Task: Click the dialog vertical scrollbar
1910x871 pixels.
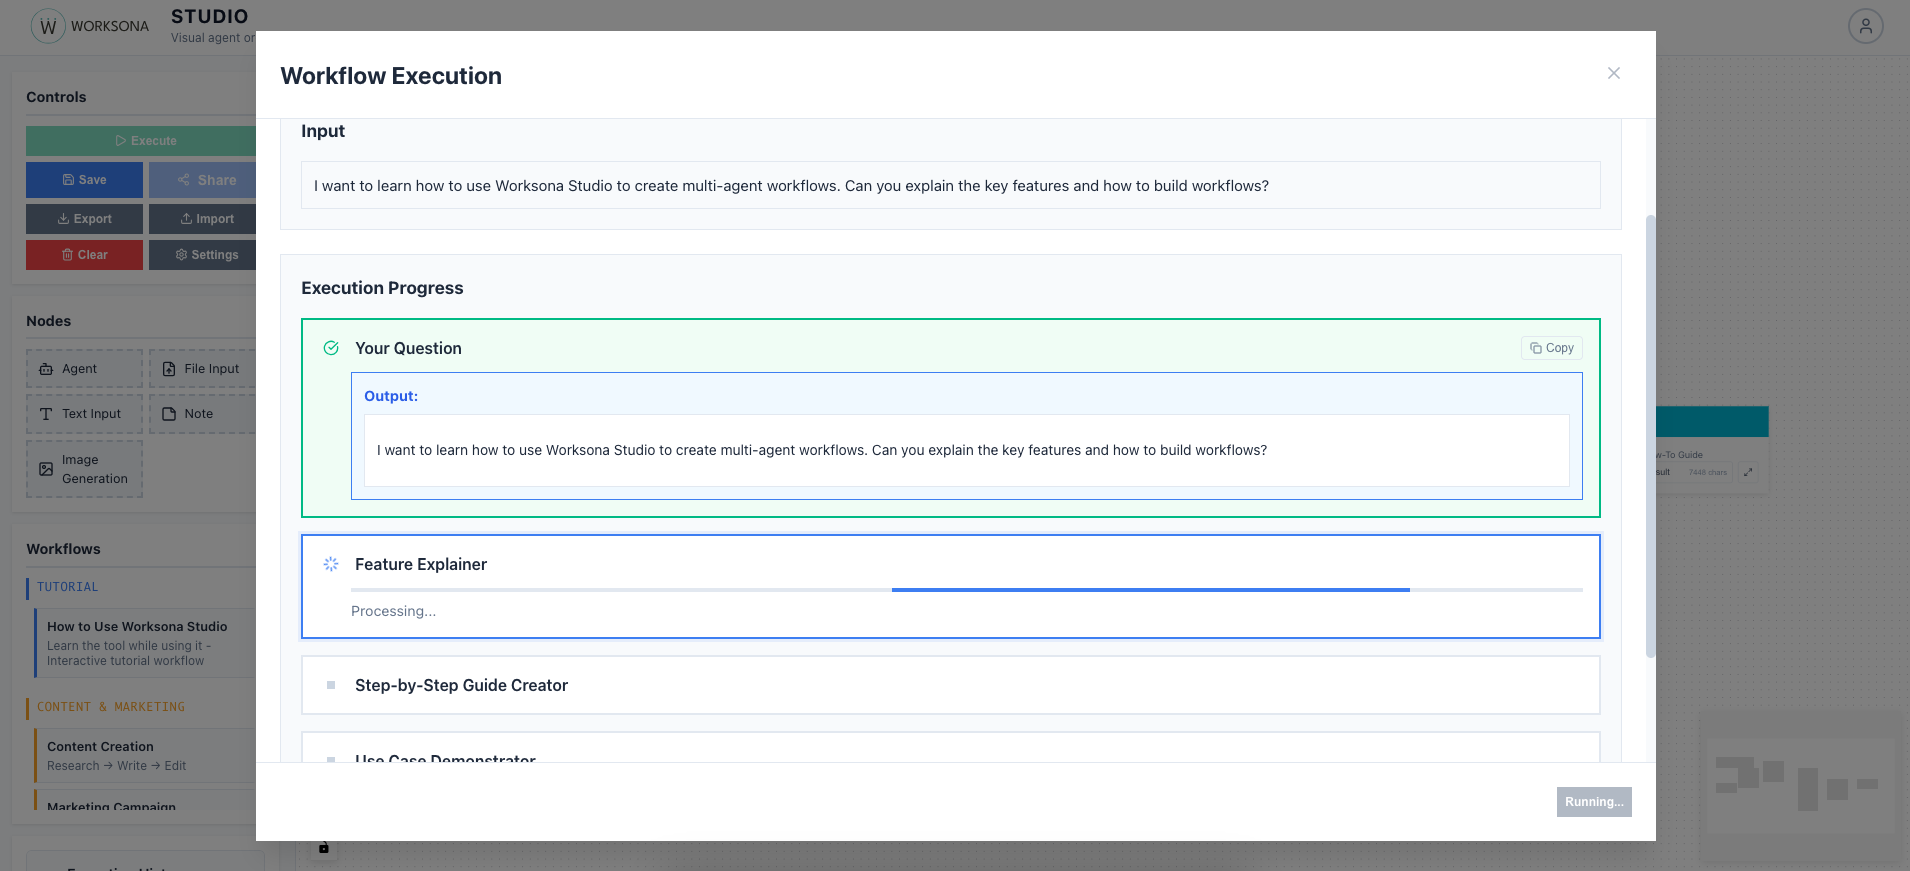Action: [x=1650, y=436]
